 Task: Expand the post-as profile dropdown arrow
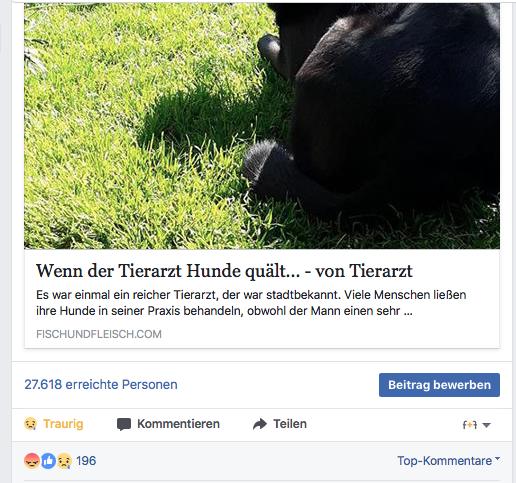point(486,425)
